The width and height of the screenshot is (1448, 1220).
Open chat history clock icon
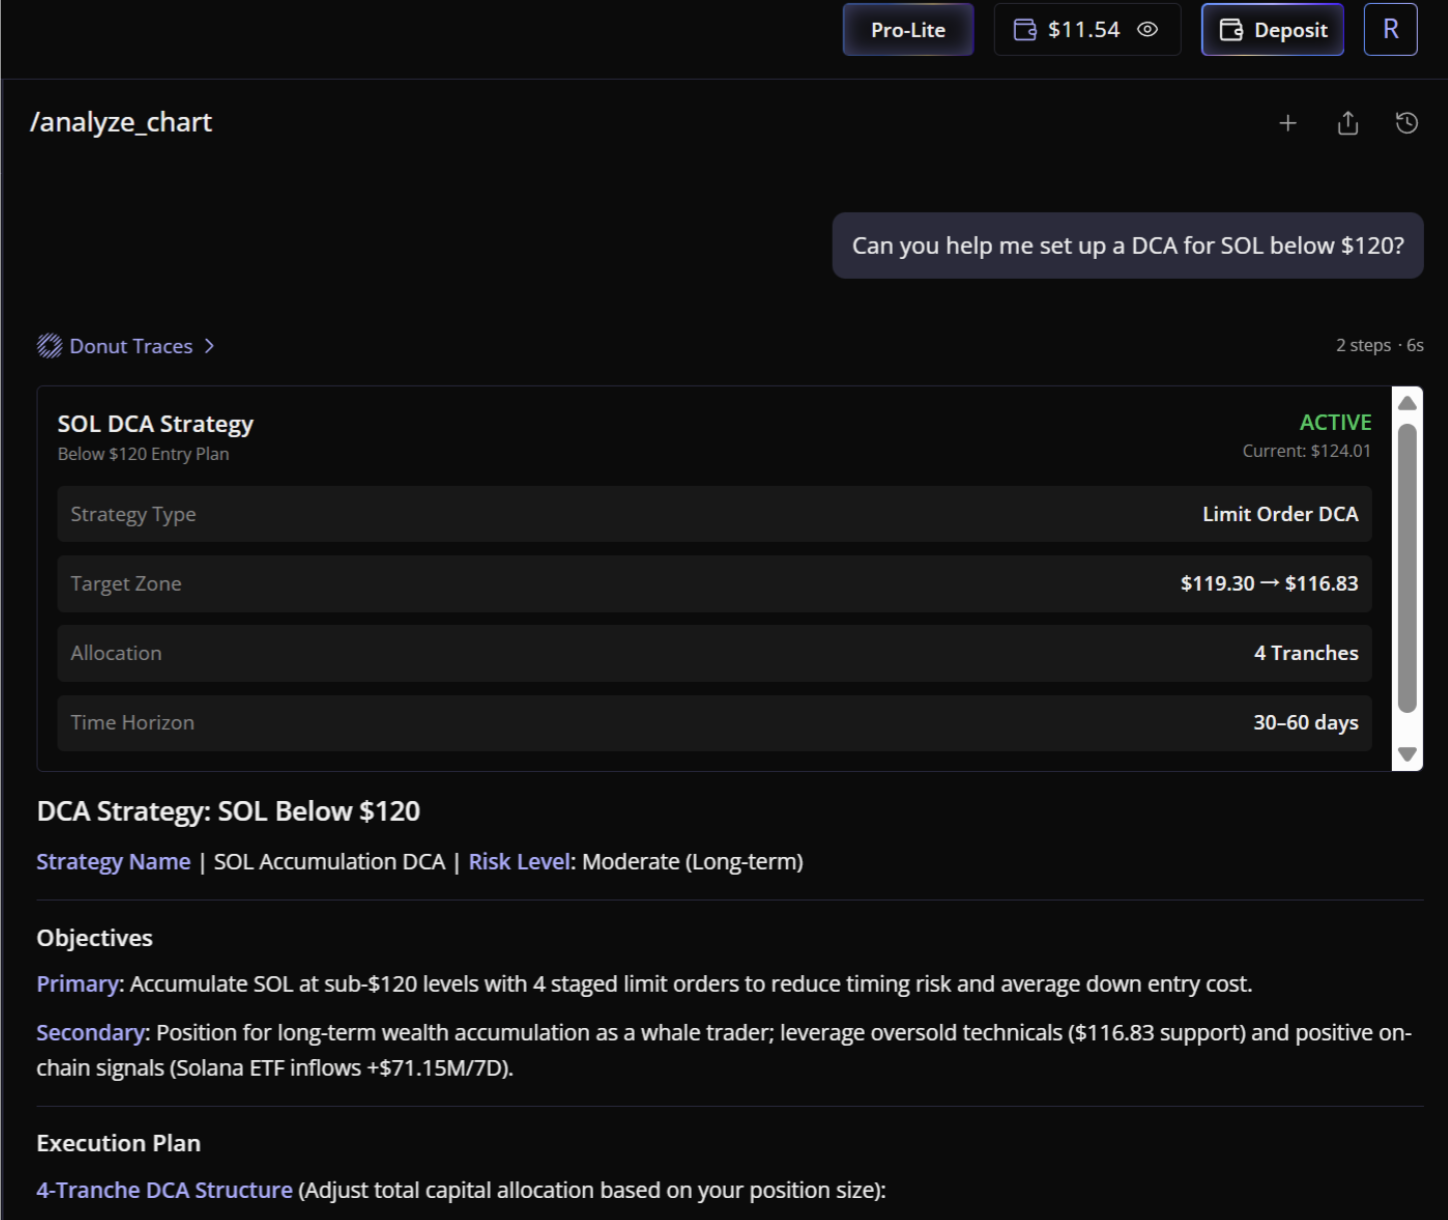pos(1407,123)
